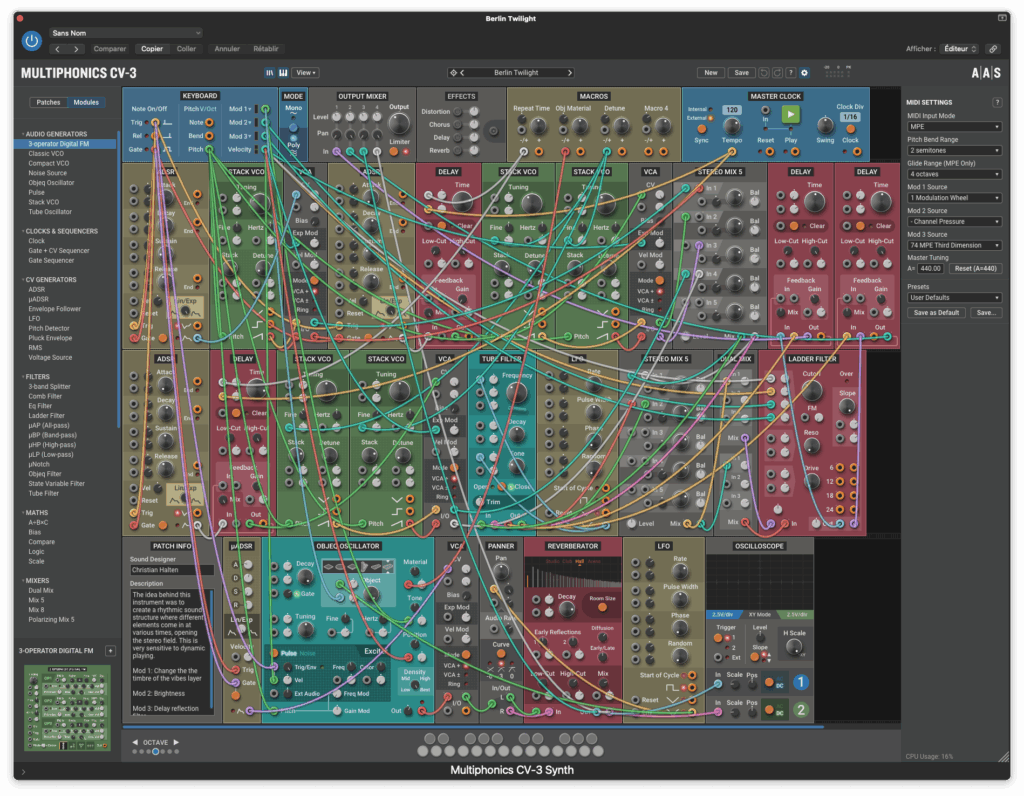The image size is (1024, 796).
Task: Click the link icon beside Éditeur
Action: [x=992, y=48]
